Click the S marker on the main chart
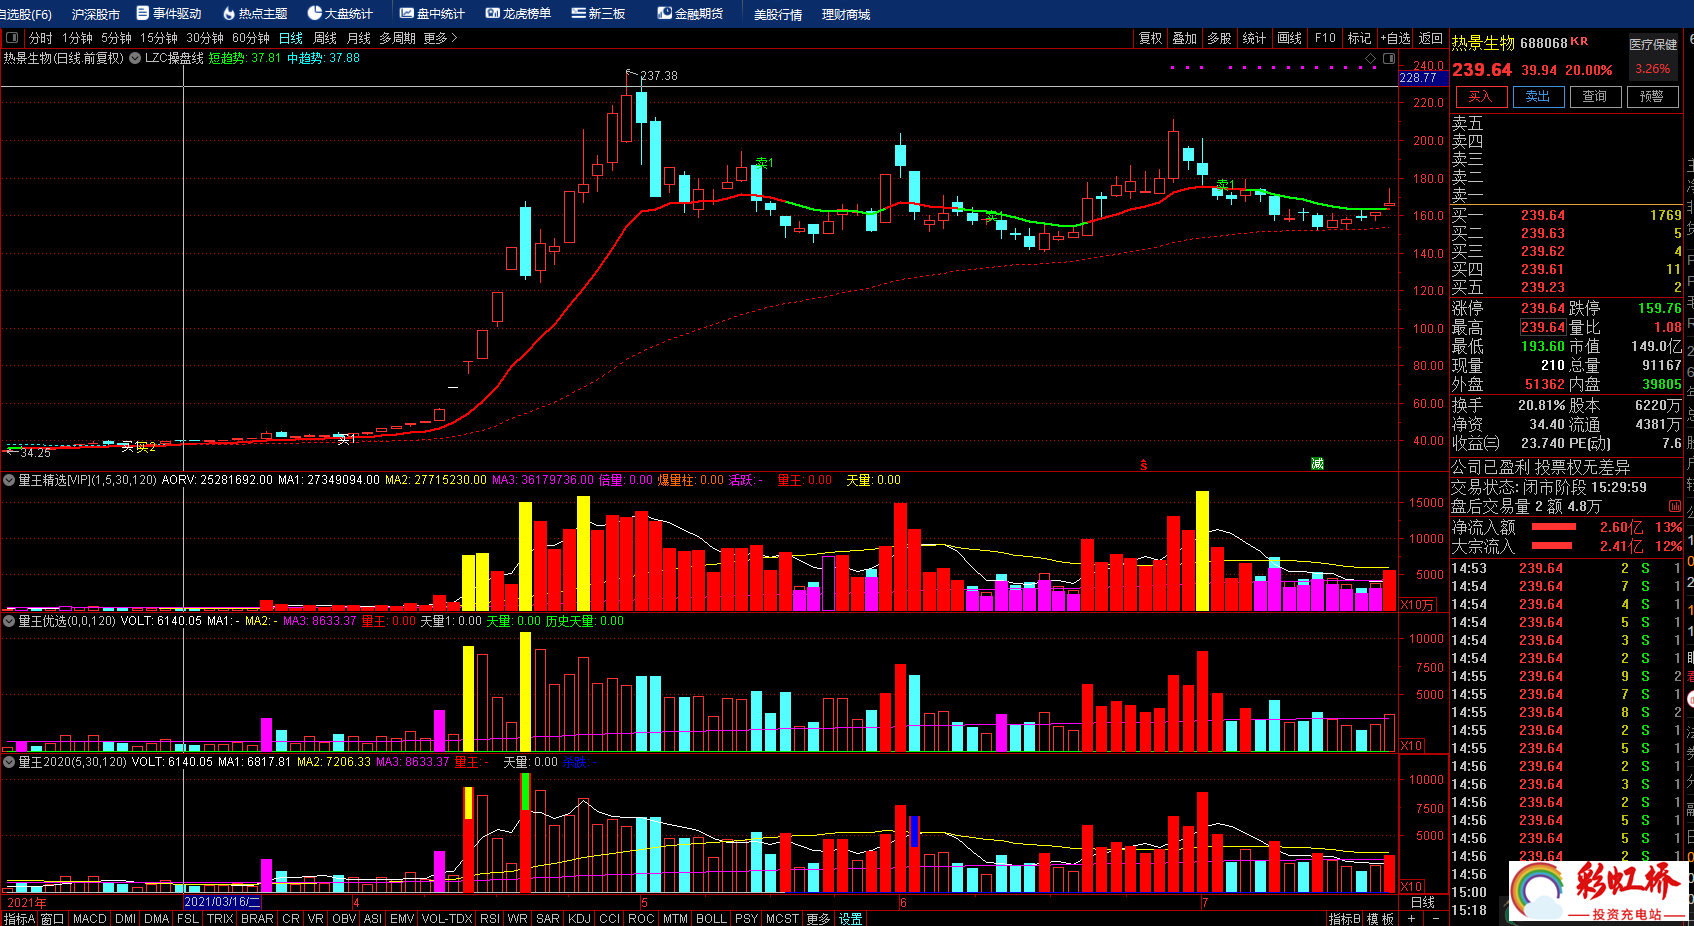1694x926 pixels. click(1143, 465)
